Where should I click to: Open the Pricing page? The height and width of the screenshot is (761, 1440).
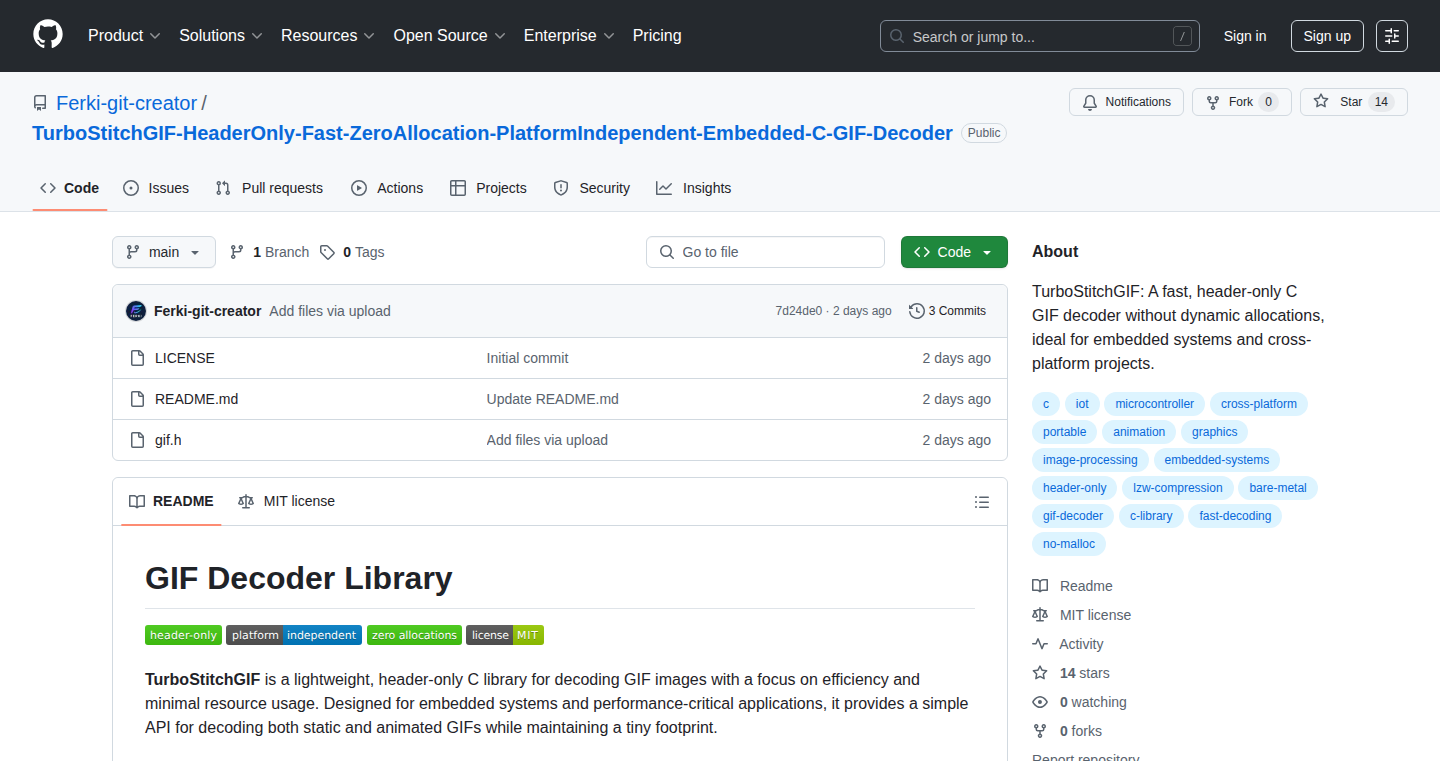[x=657, y=36]
